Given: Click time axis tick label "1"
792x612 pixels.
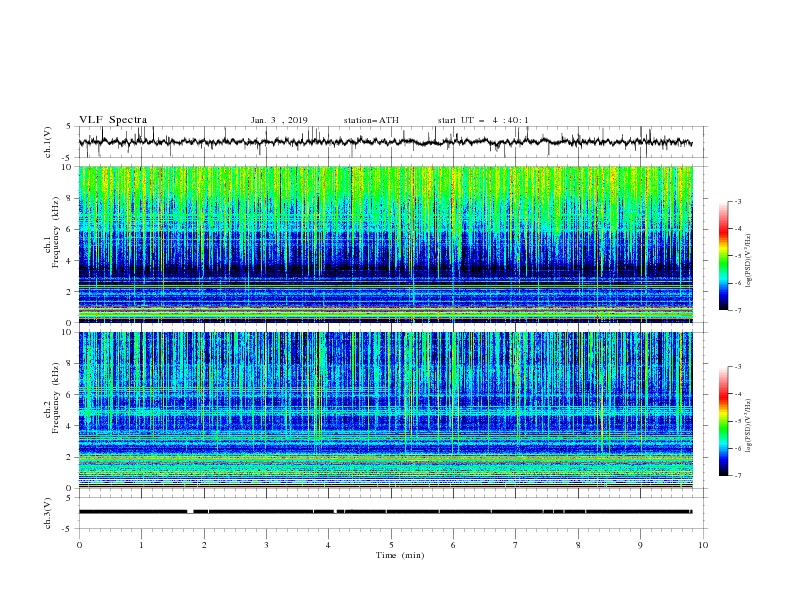Looking at the screenshot, I should 141,545.
